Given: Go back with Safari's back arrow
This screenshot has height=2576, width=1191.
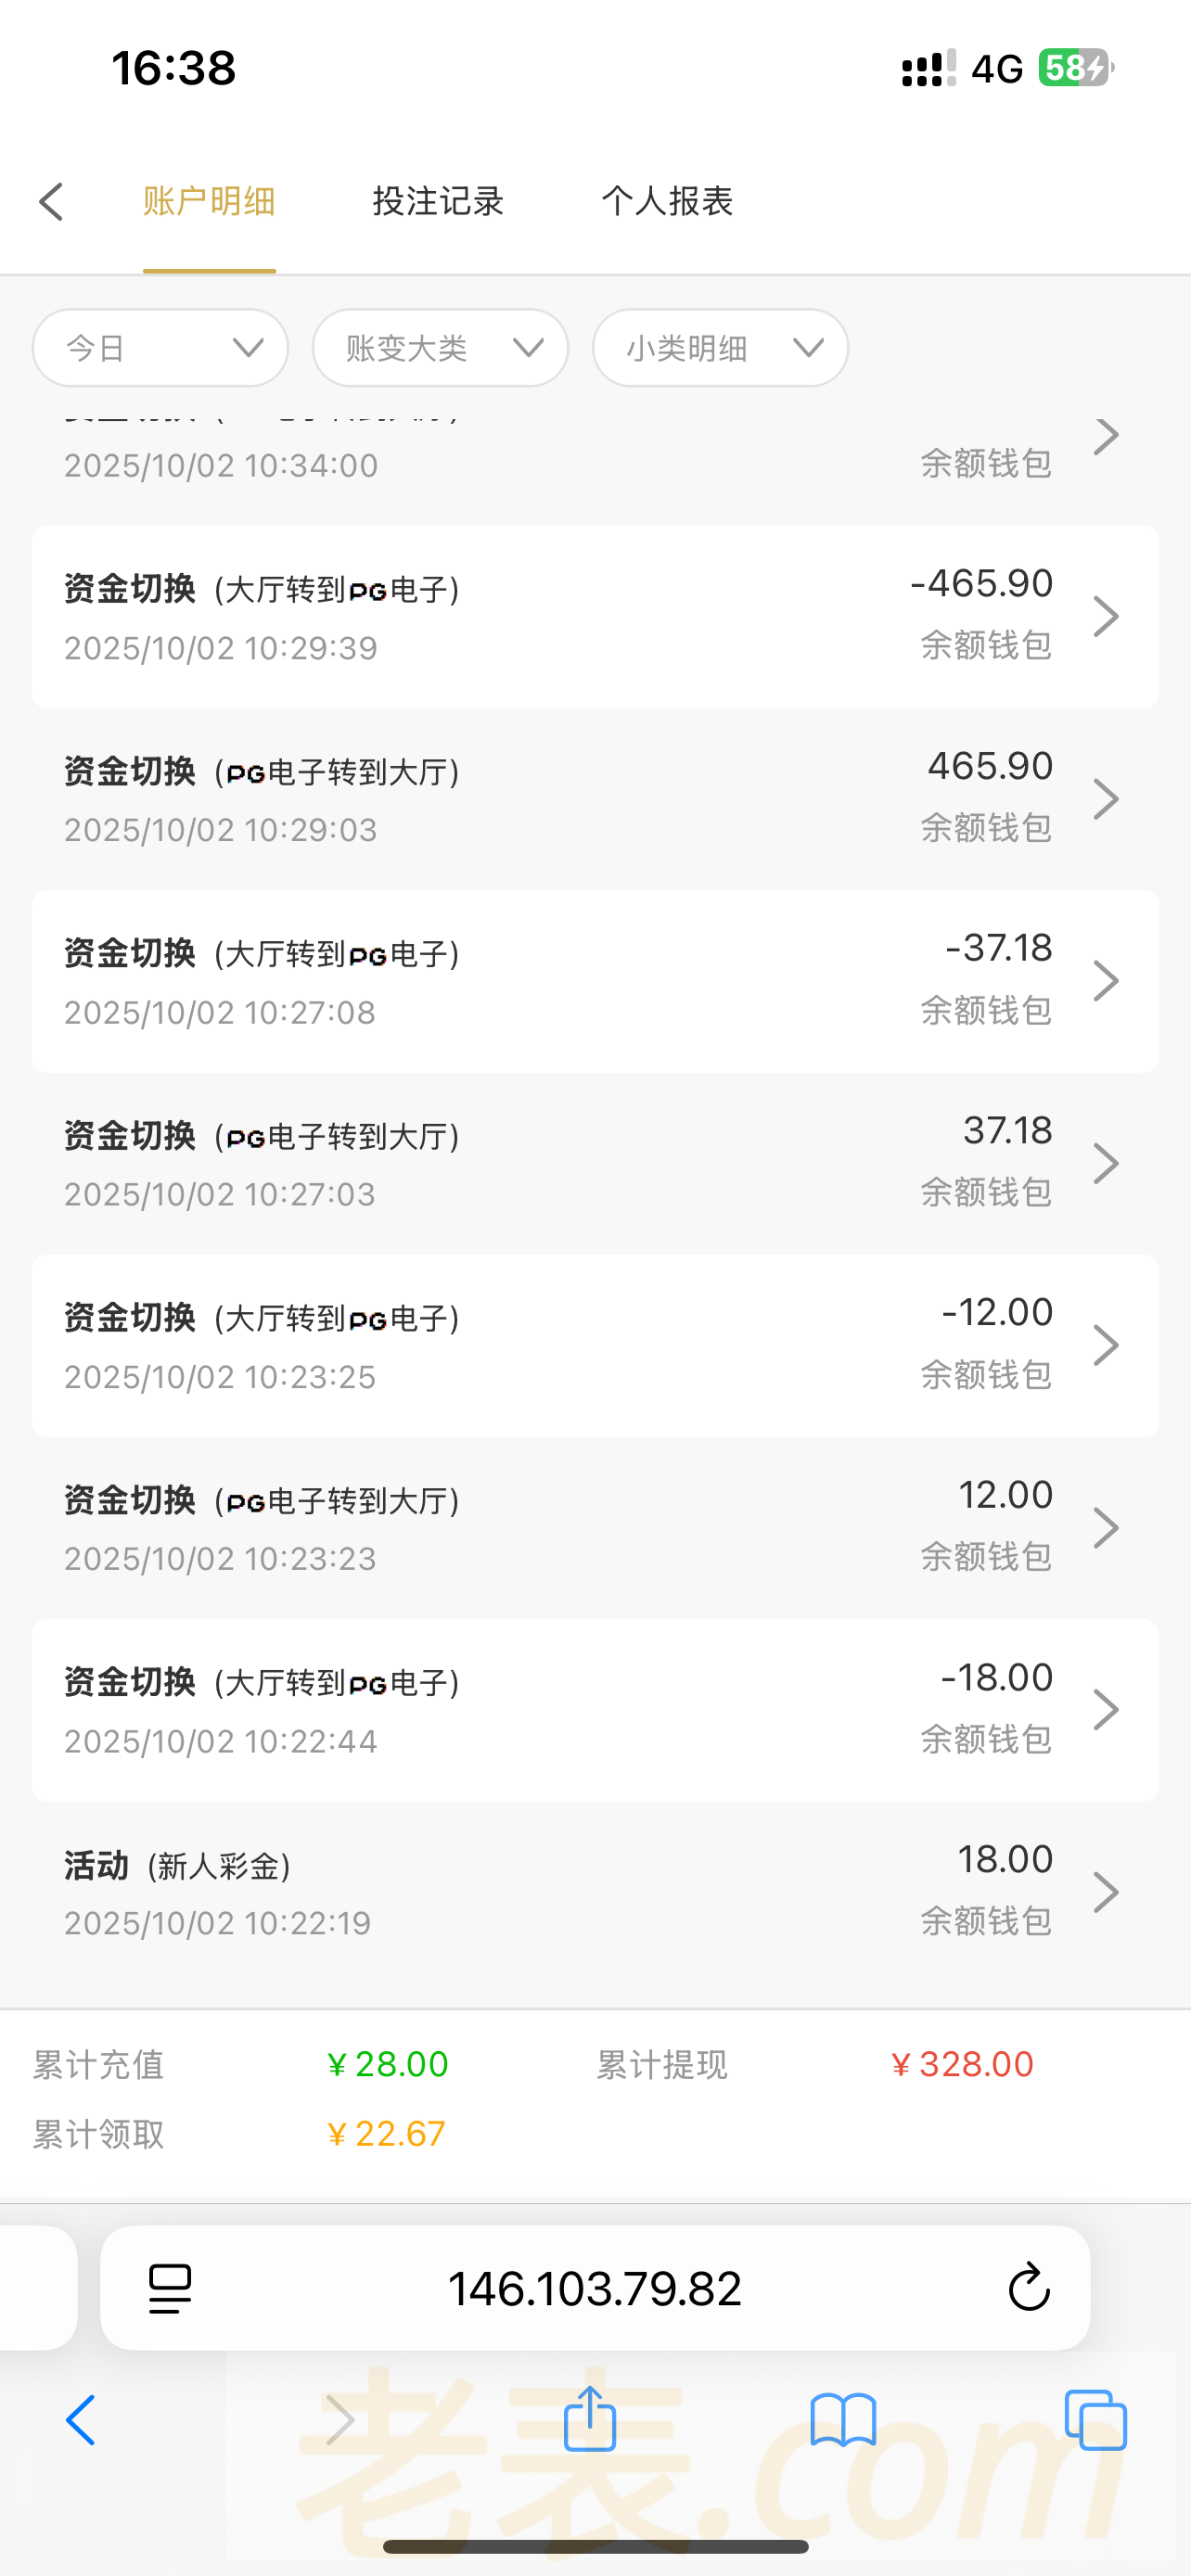Looking at the screenshot, I should [x=81, y=2420].
